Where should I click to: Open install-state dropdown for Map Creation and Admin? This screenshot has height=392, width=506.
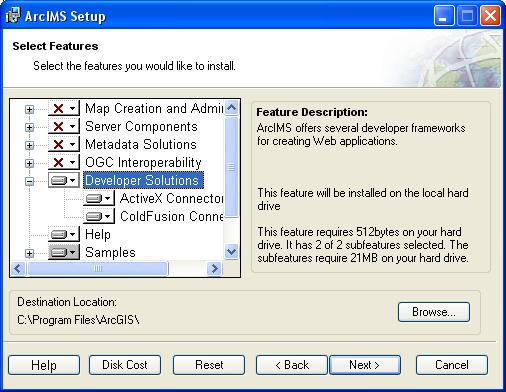click(x=64, y=108)
